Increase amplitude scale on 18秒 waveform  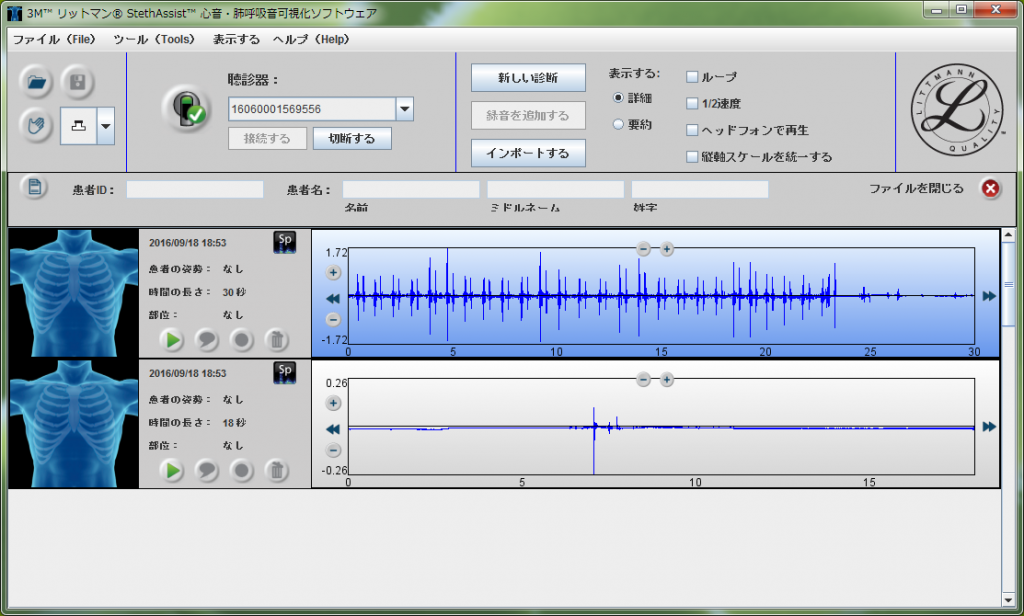click(333, 403)
